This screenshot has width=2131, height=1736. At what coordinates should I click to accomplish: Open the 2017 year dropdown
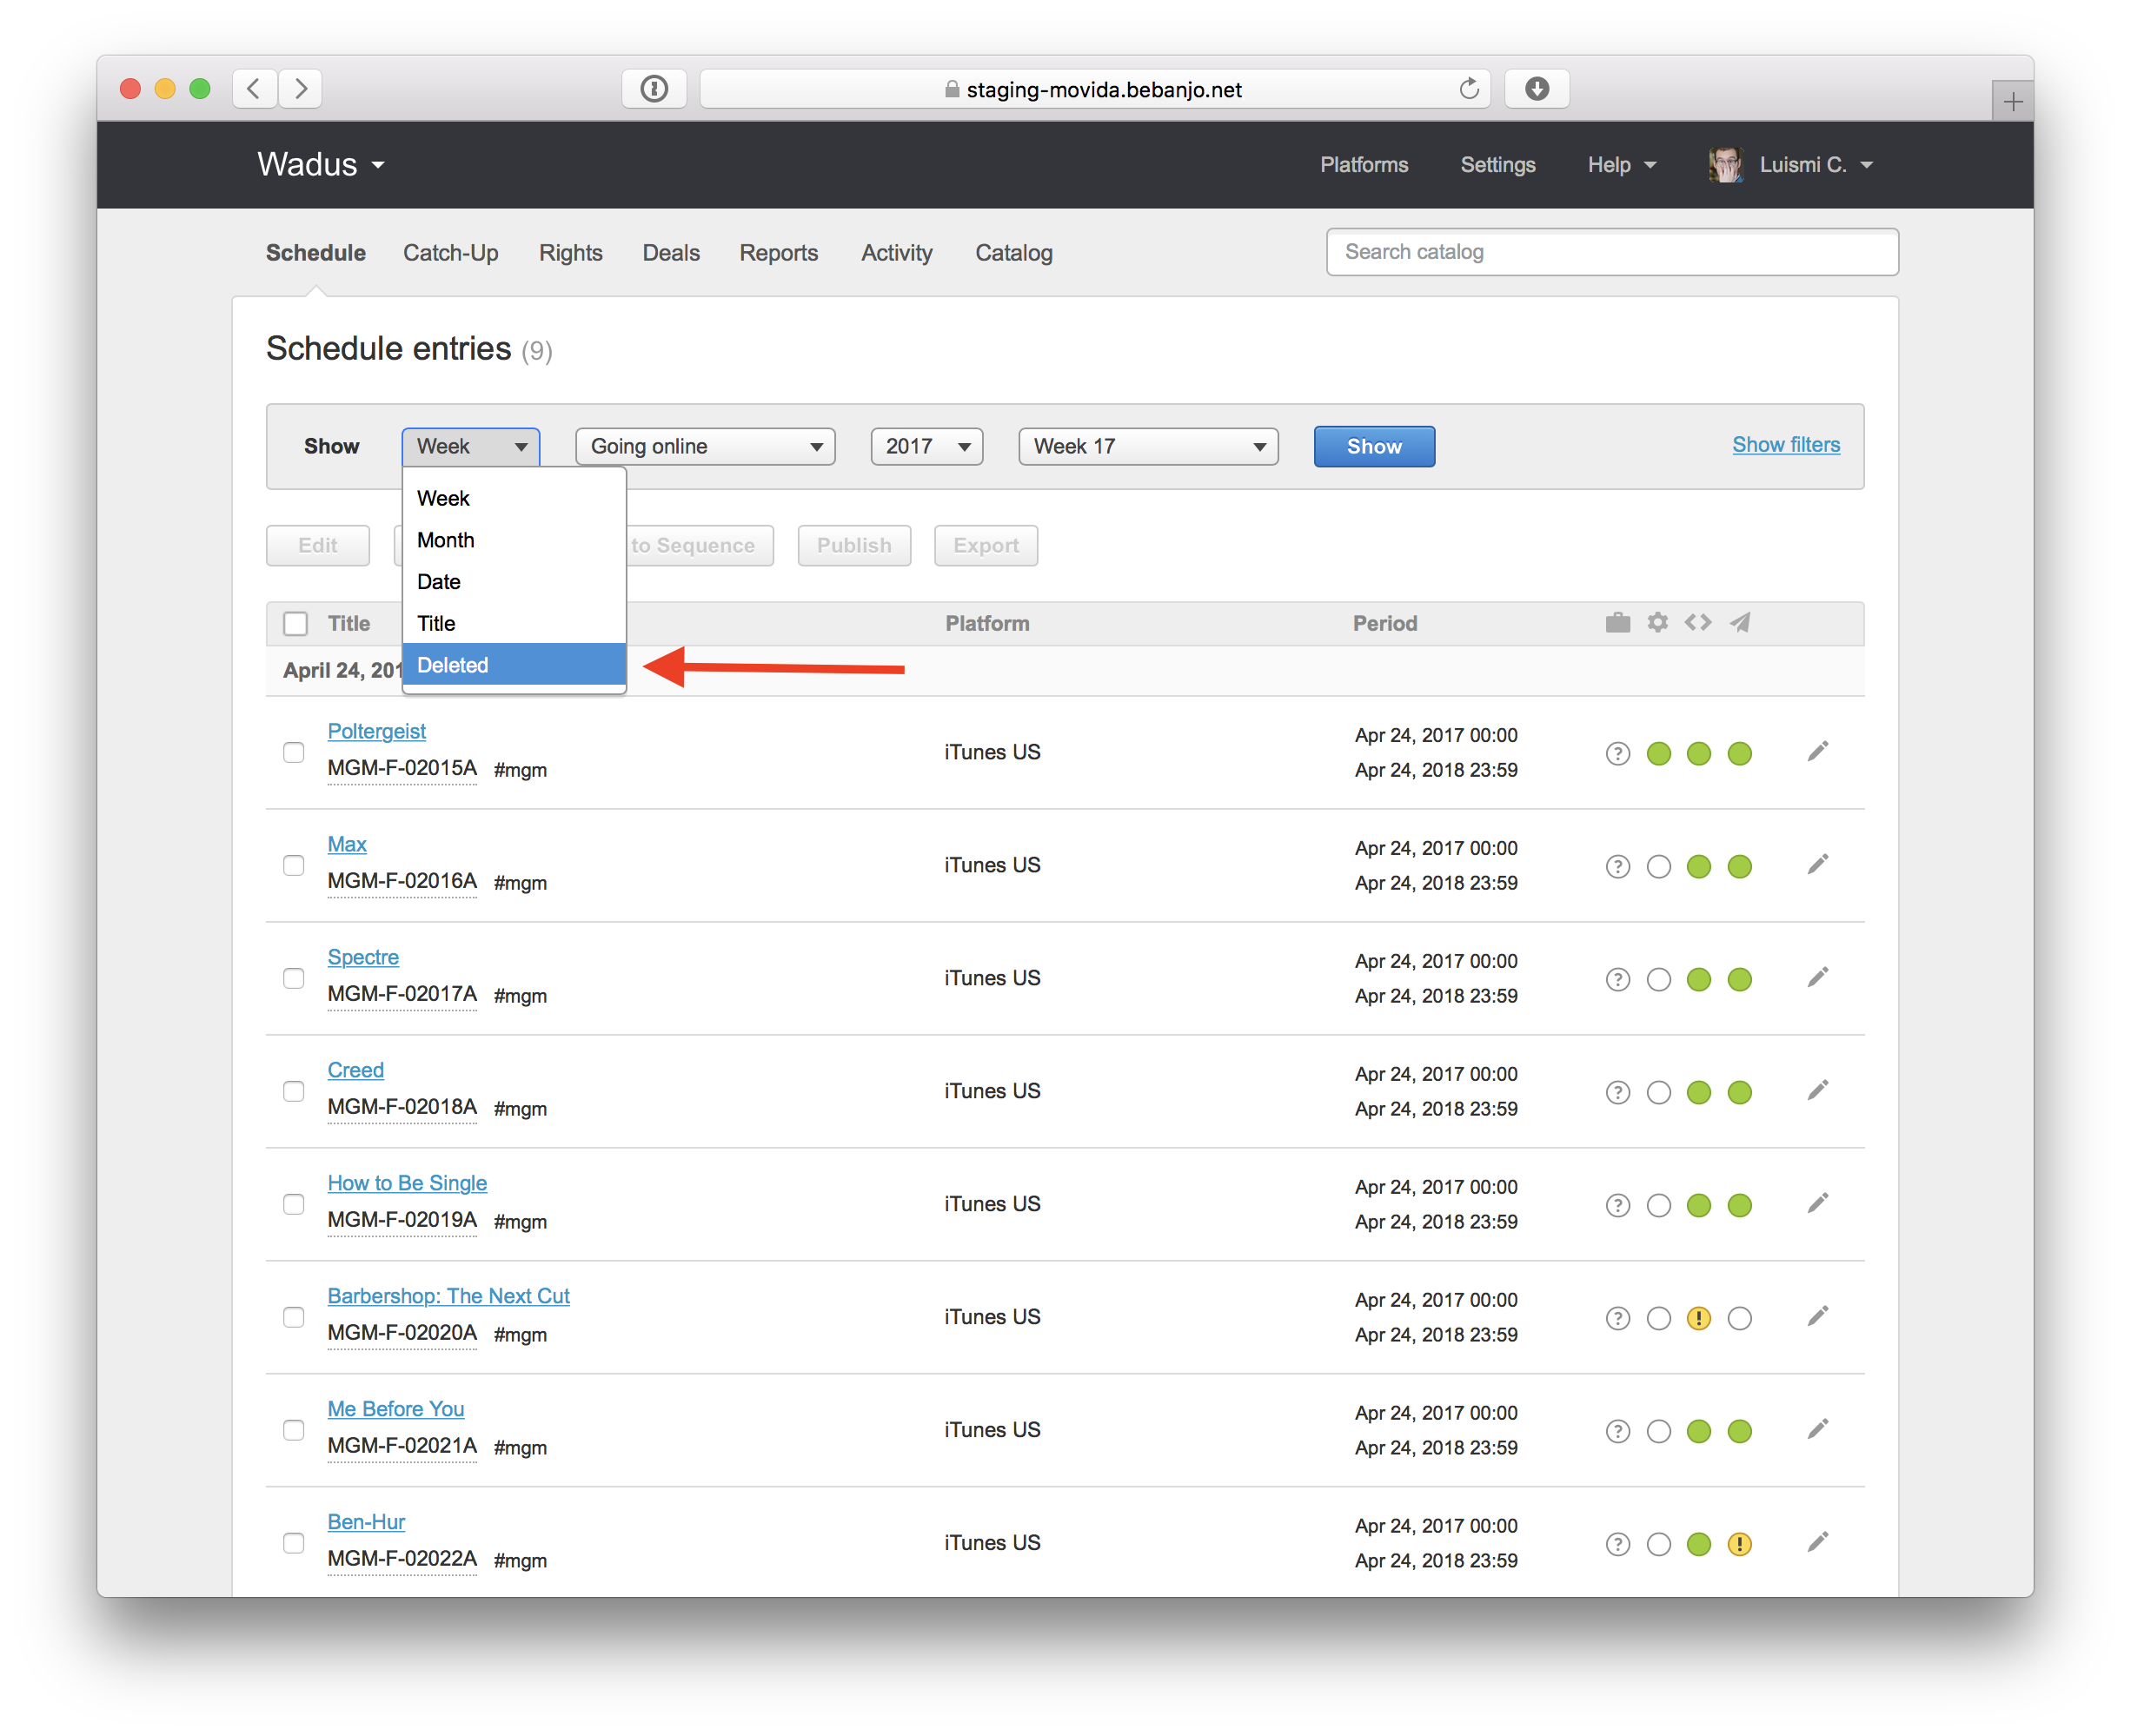(926, 447)
